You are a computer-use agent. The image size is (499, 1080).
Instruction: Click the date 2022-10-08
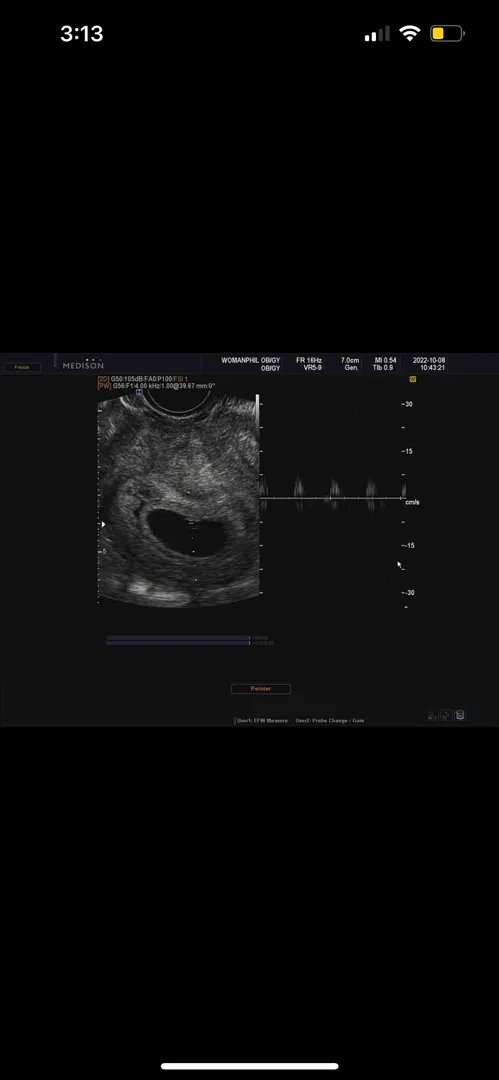(429, 360)
